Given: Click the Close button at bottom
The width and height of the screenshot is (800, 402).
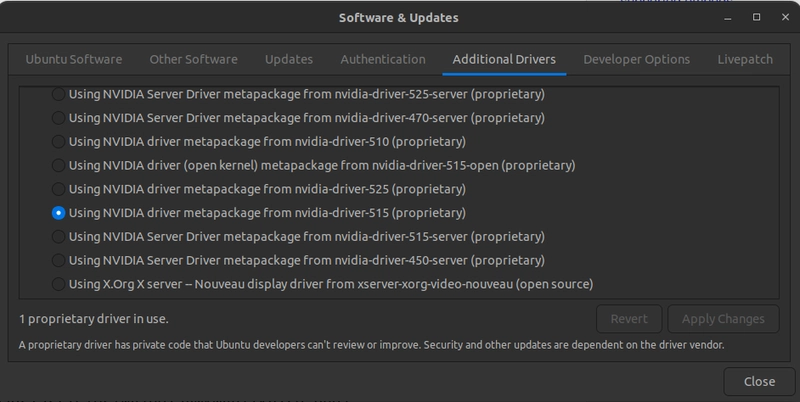Looking at the screenshot, I should 759,382.
